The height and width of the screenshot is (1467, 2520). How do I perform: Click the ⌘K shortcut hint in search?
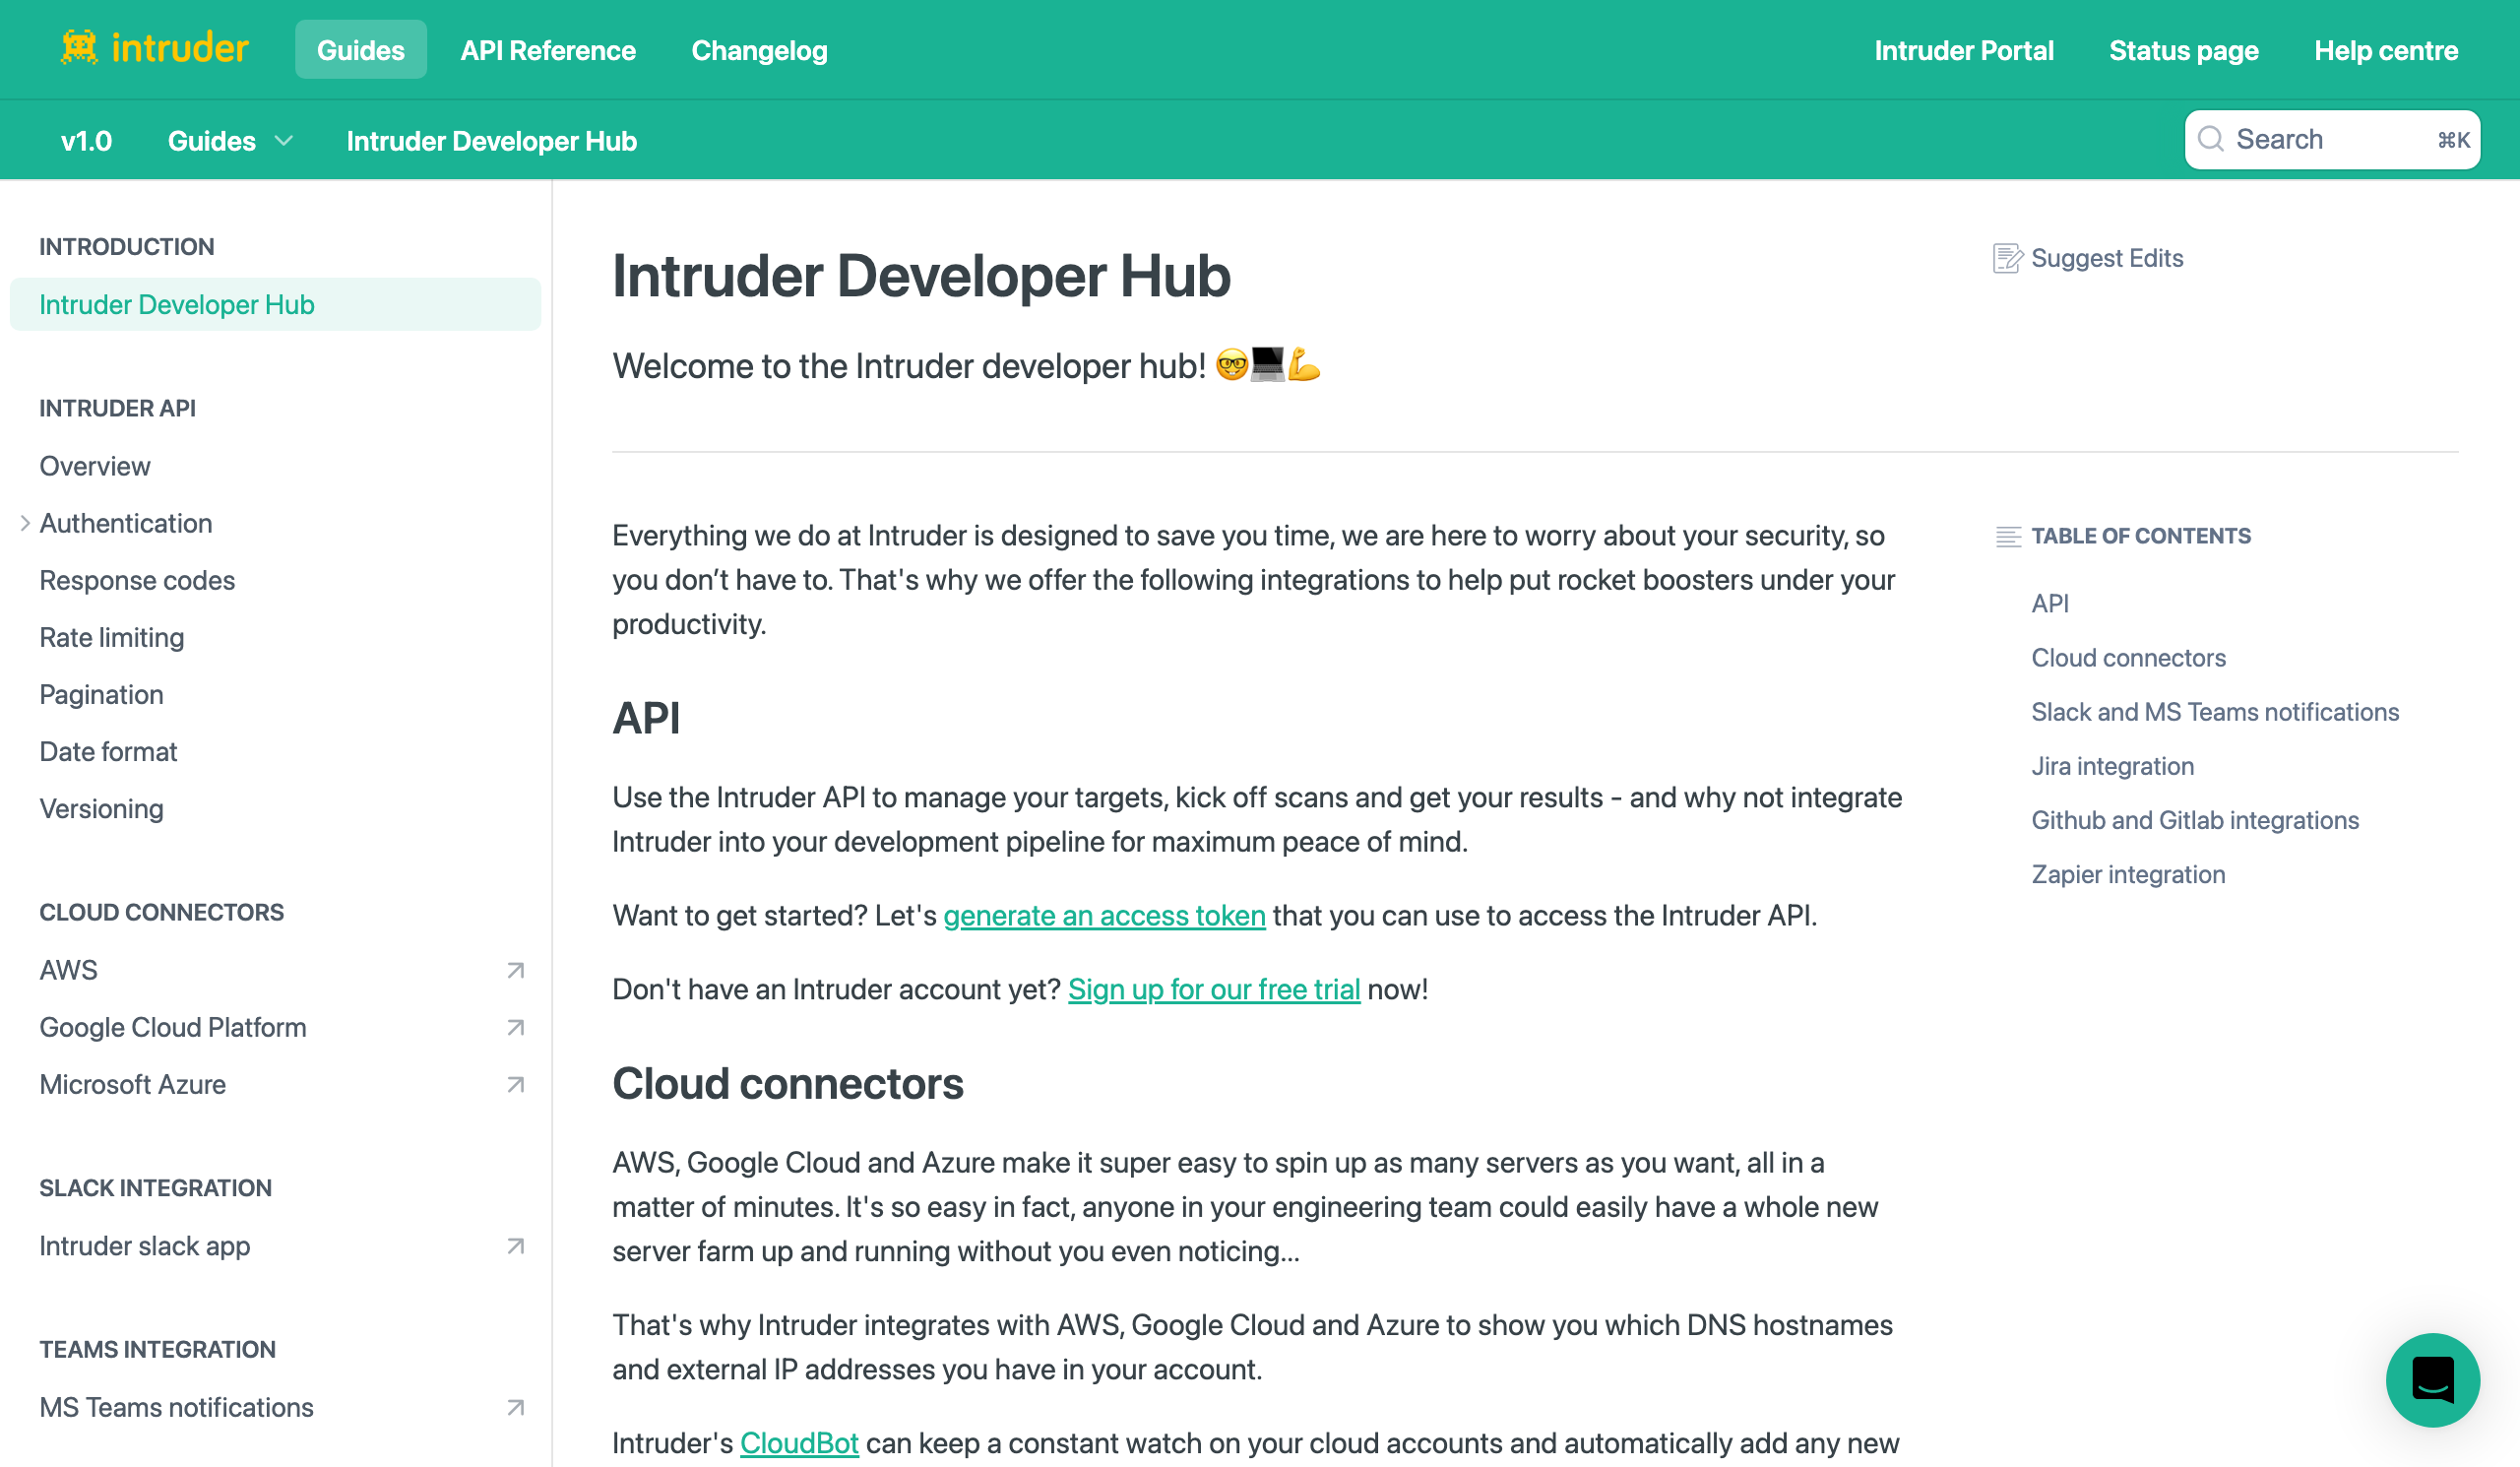tap(2454, 139)
